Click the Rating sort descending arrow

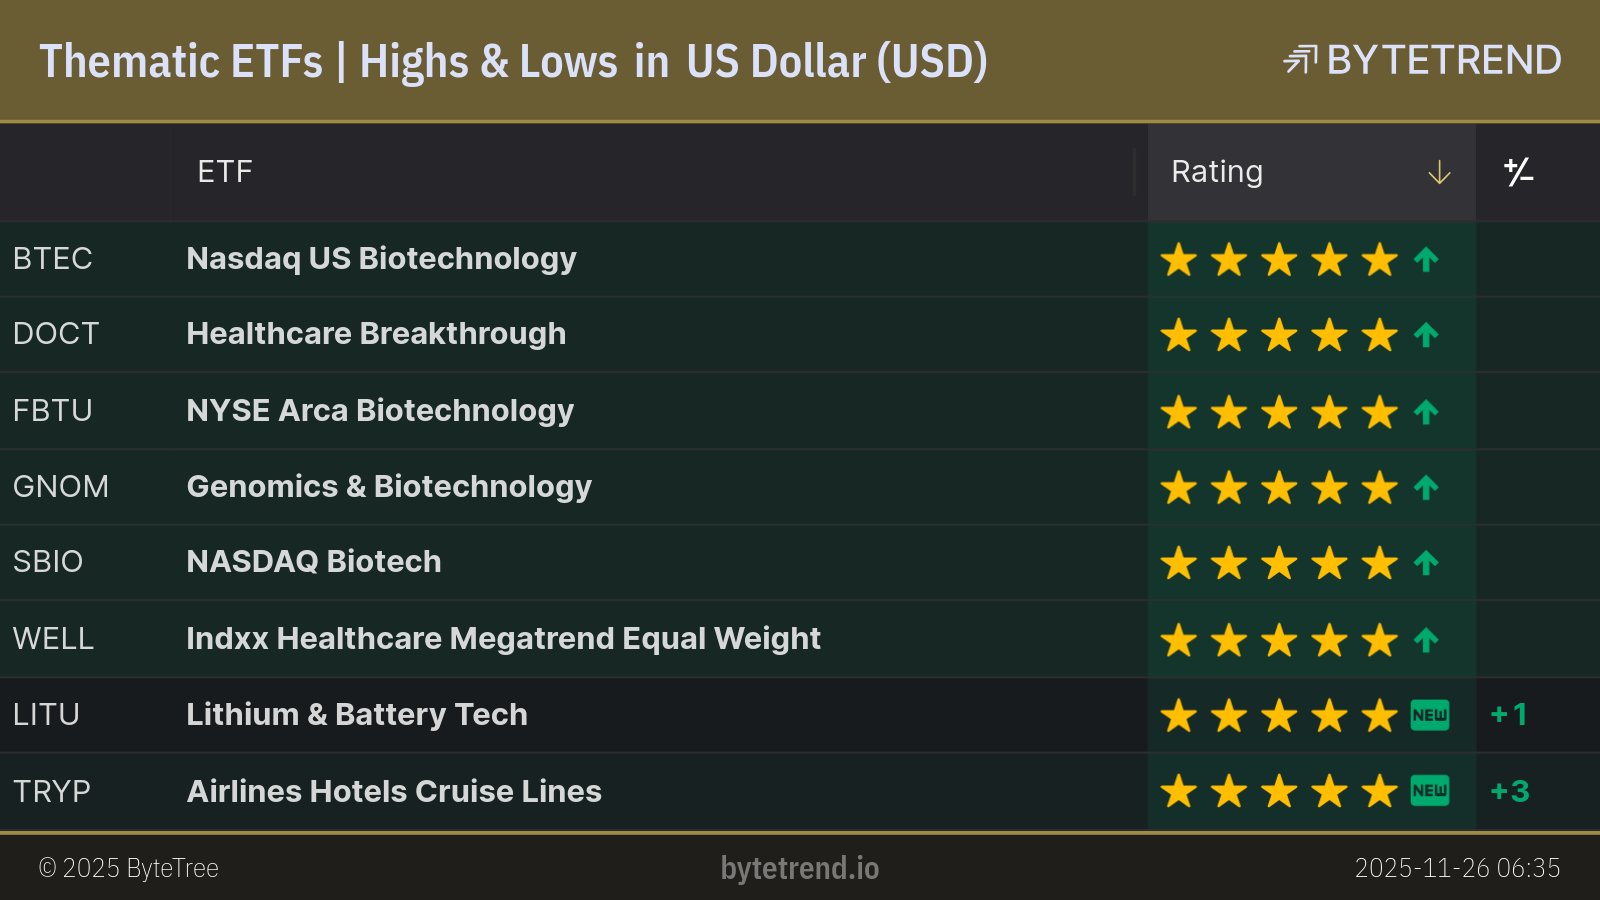(x=1439, y=173)
